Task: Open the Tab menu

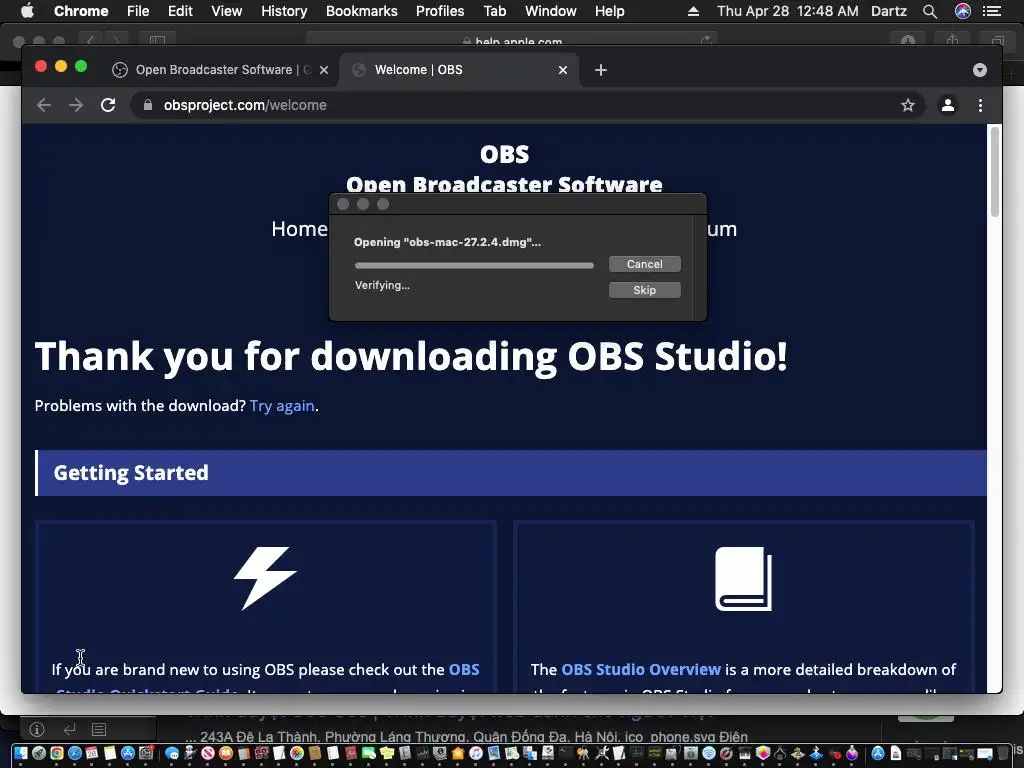Action: 494,11
